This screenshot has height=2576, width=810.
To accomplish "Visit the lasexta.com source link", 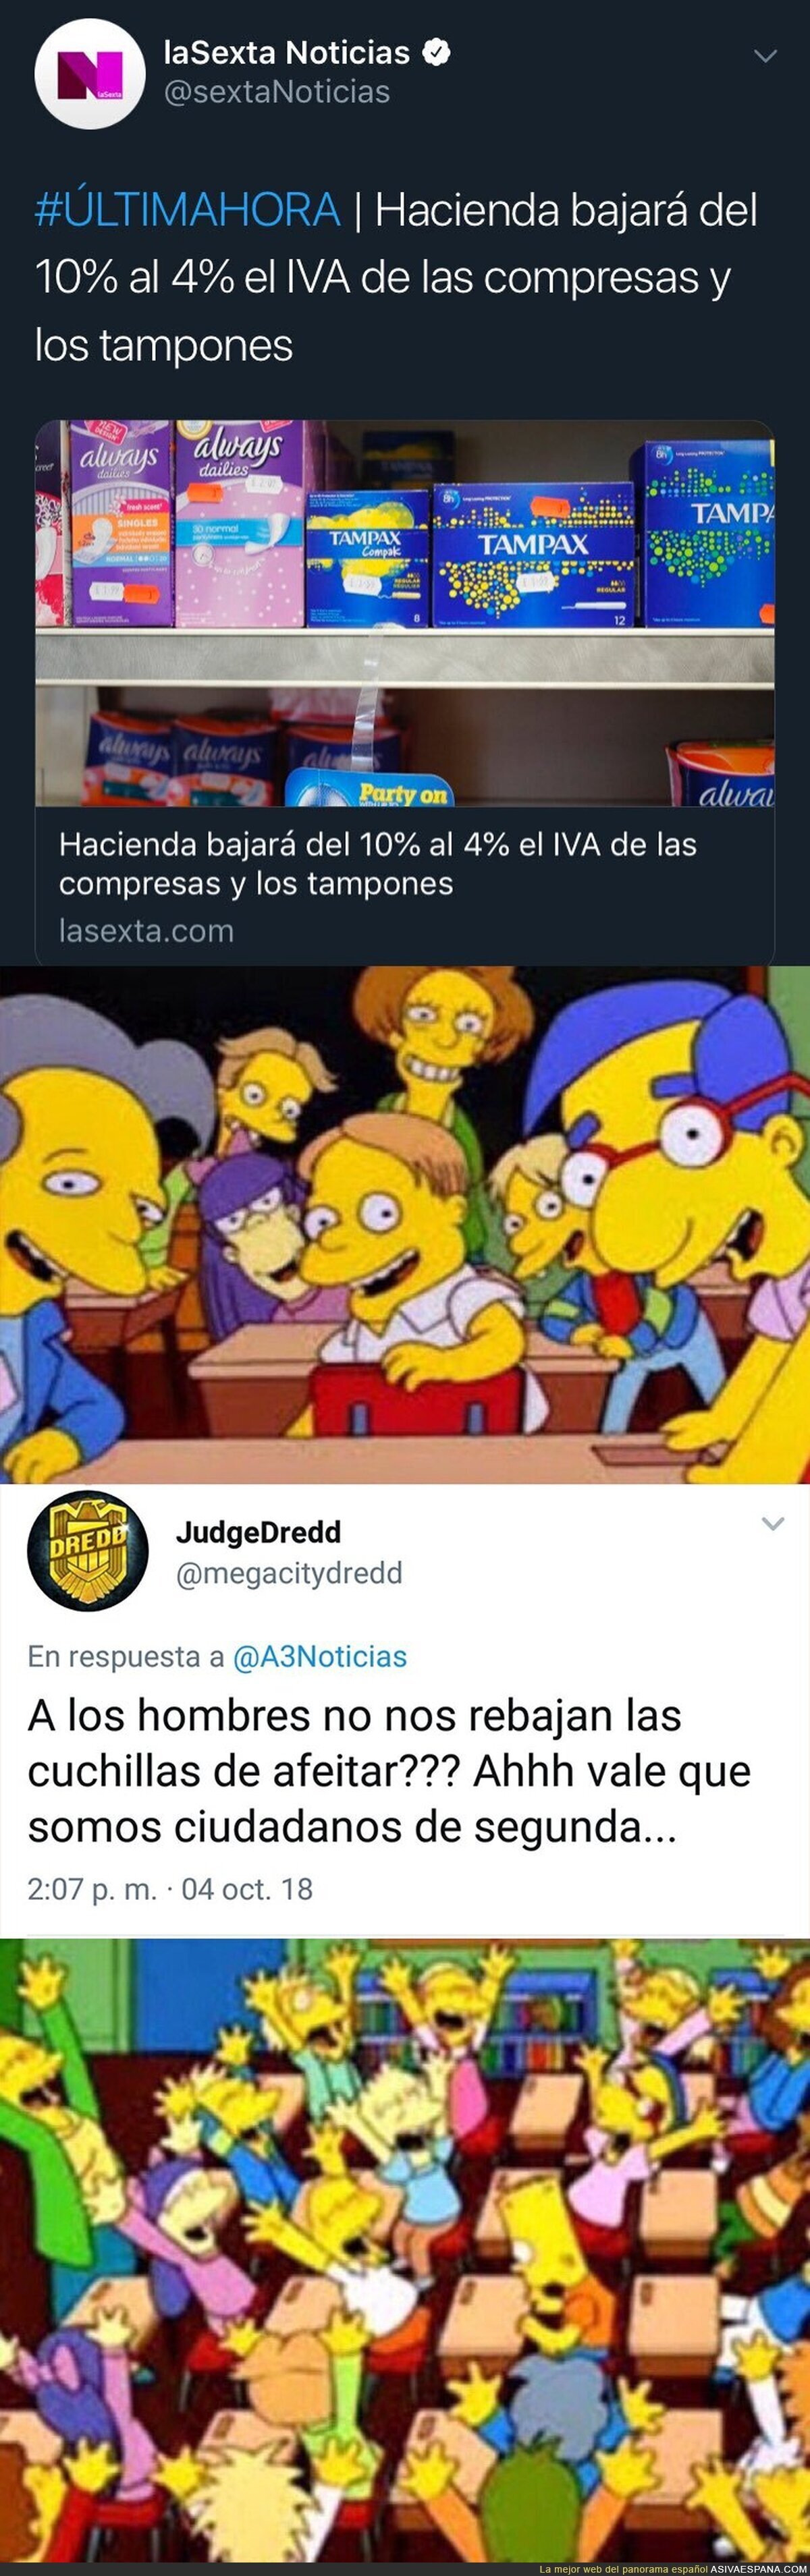I will (146, 931).
